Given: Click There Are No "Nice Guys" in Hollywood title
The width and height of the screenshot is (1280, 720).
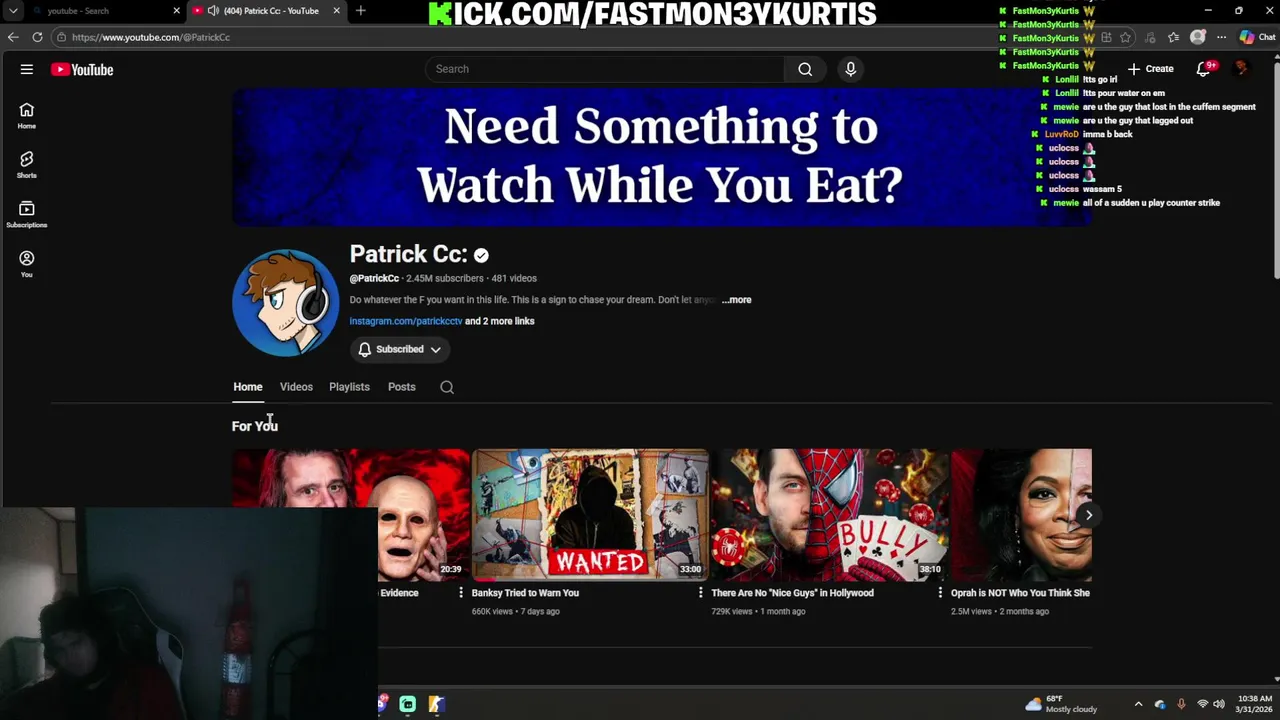Looking at the screenshot, I should (x=792, y=593).
